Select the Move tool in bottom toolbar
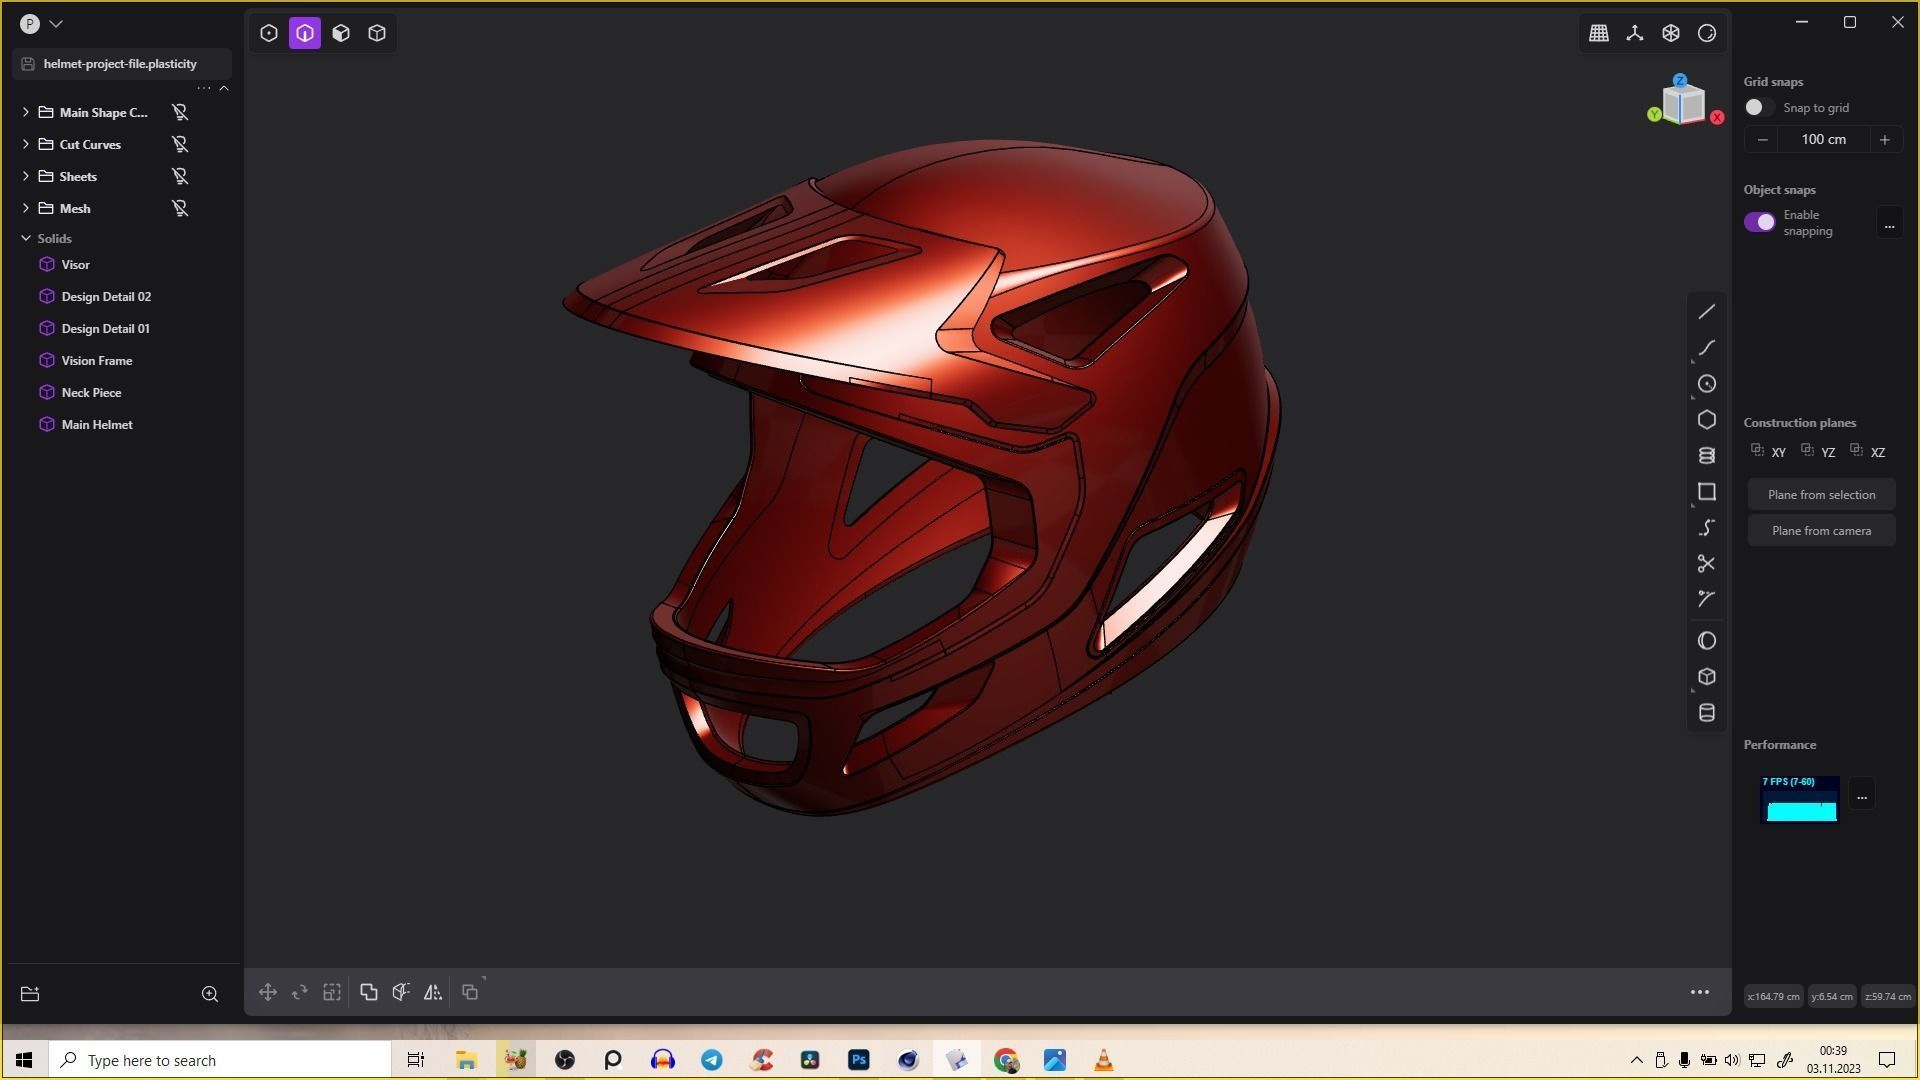The image size is (1920, 1080). [267, 991]
